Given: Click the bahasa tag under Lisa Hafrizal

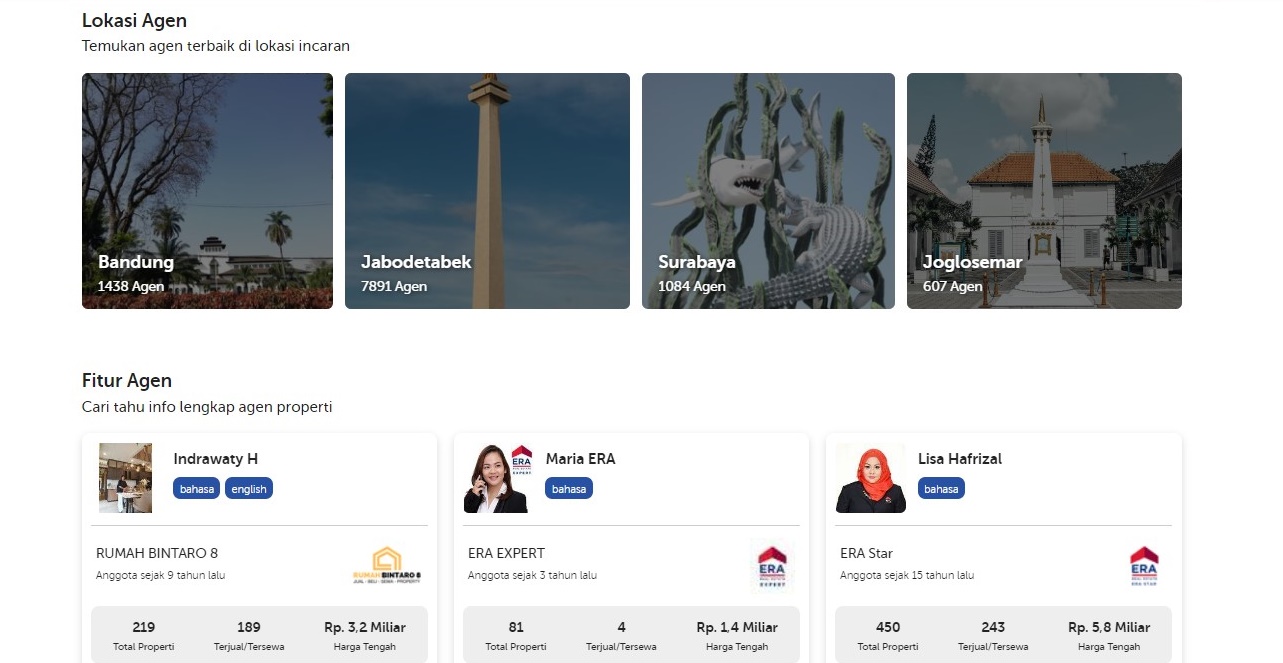Looking at the screenshot, I should click(941, 489).
